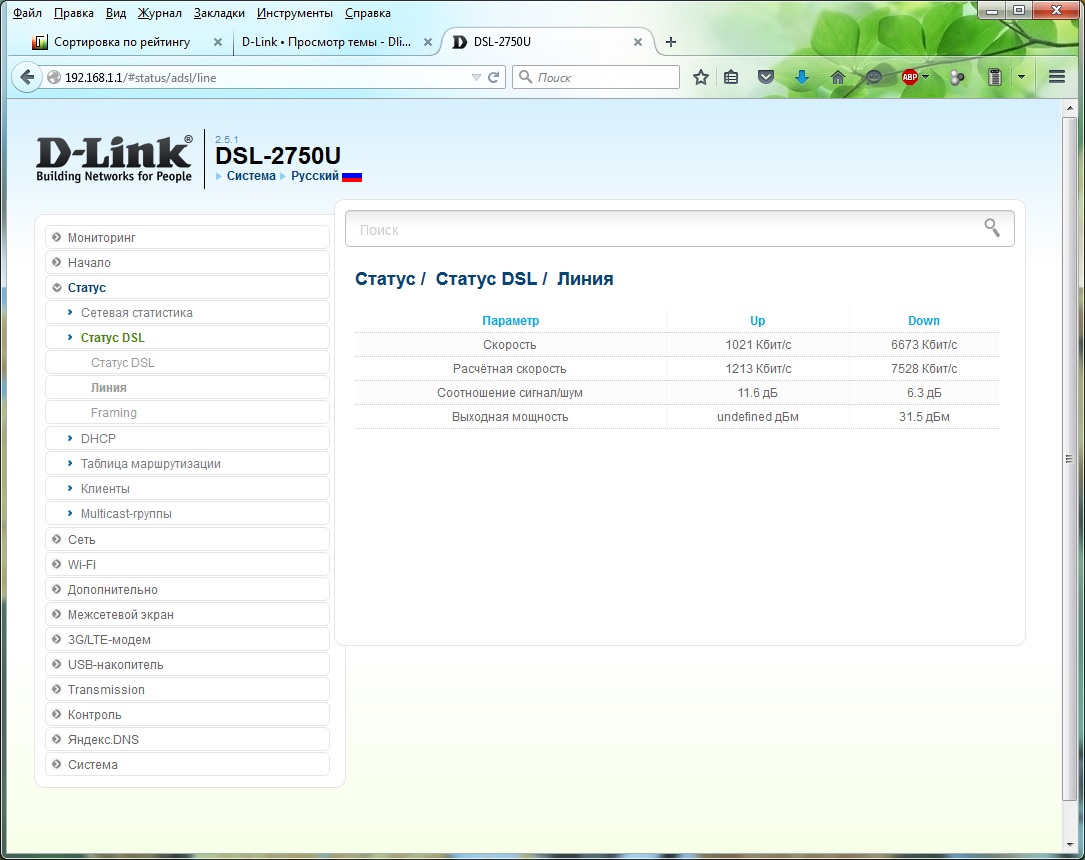
Task: Expand the DHCP submenu
Action: [98, 439]
